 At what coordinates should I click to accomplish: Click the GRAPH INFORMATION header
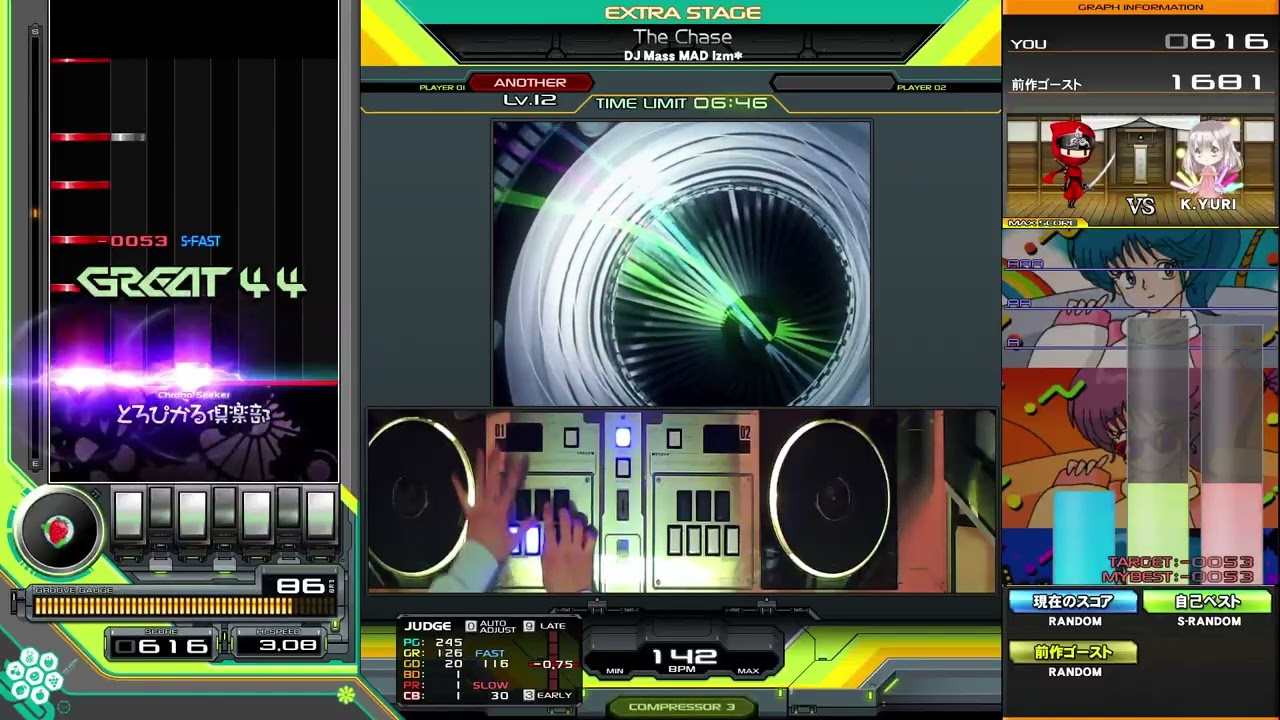point(1140,7)
